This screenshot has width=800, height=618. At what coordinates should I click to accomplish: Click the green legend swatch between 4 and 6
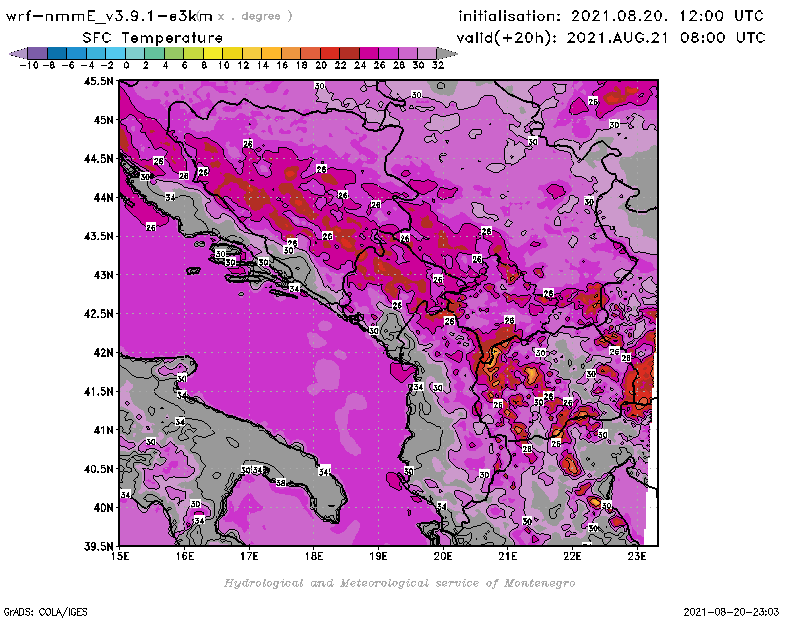coord(174,54)
